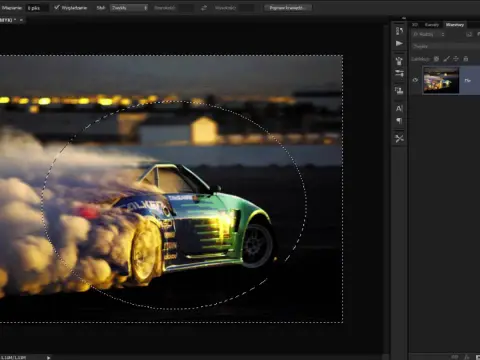Image resolution: width=480 pixels, height=360 pixels.
Task: Open the Styl dropdown set to Zwykły
Action: click(129, 8)
